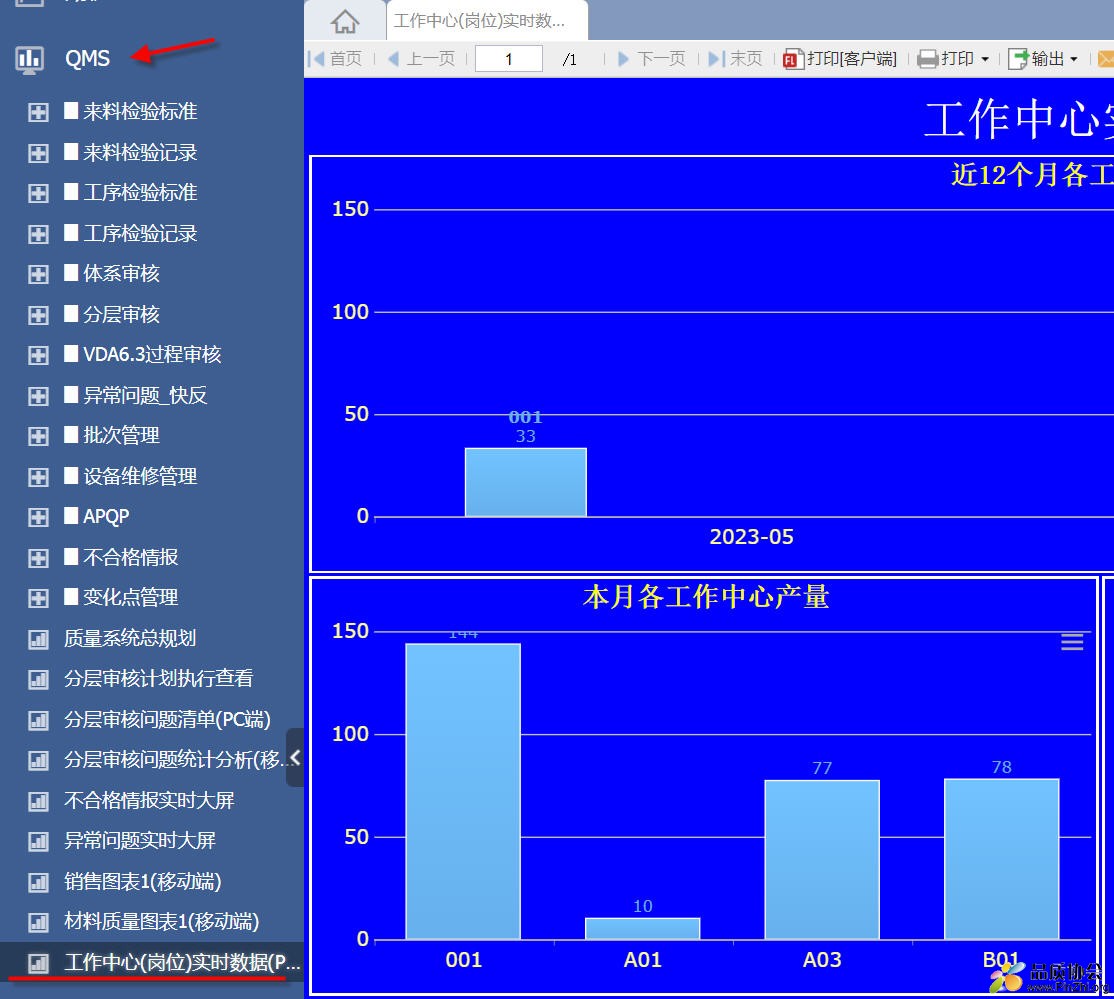Switch to the 工作中心(岗位)实时数... tab

[x=487, y=21]
